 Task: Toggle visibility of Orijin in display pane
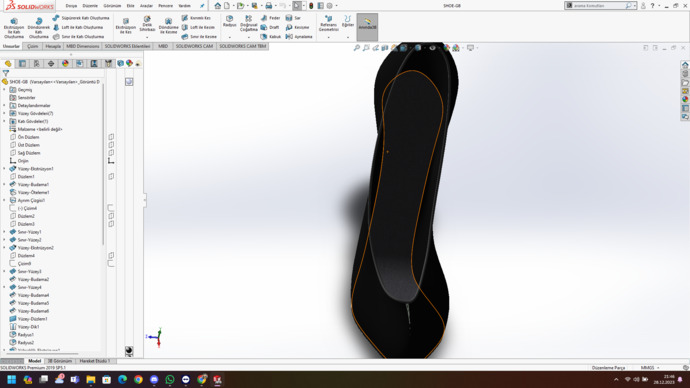click(x=111, y=161)
